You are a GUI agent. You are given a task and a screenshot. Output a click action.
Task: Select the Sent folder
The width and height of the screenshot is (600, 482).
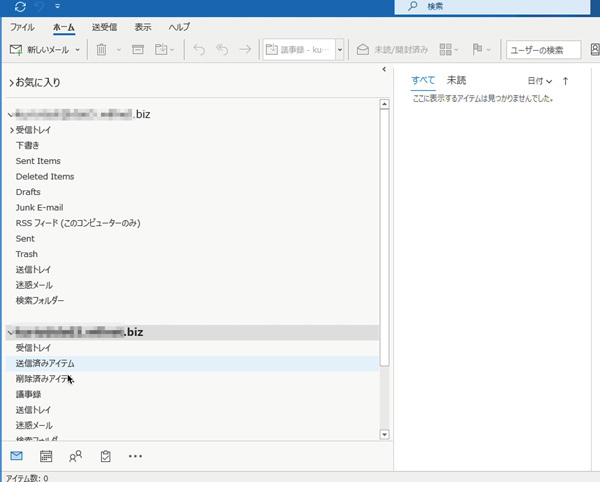[x=25, y=239]
